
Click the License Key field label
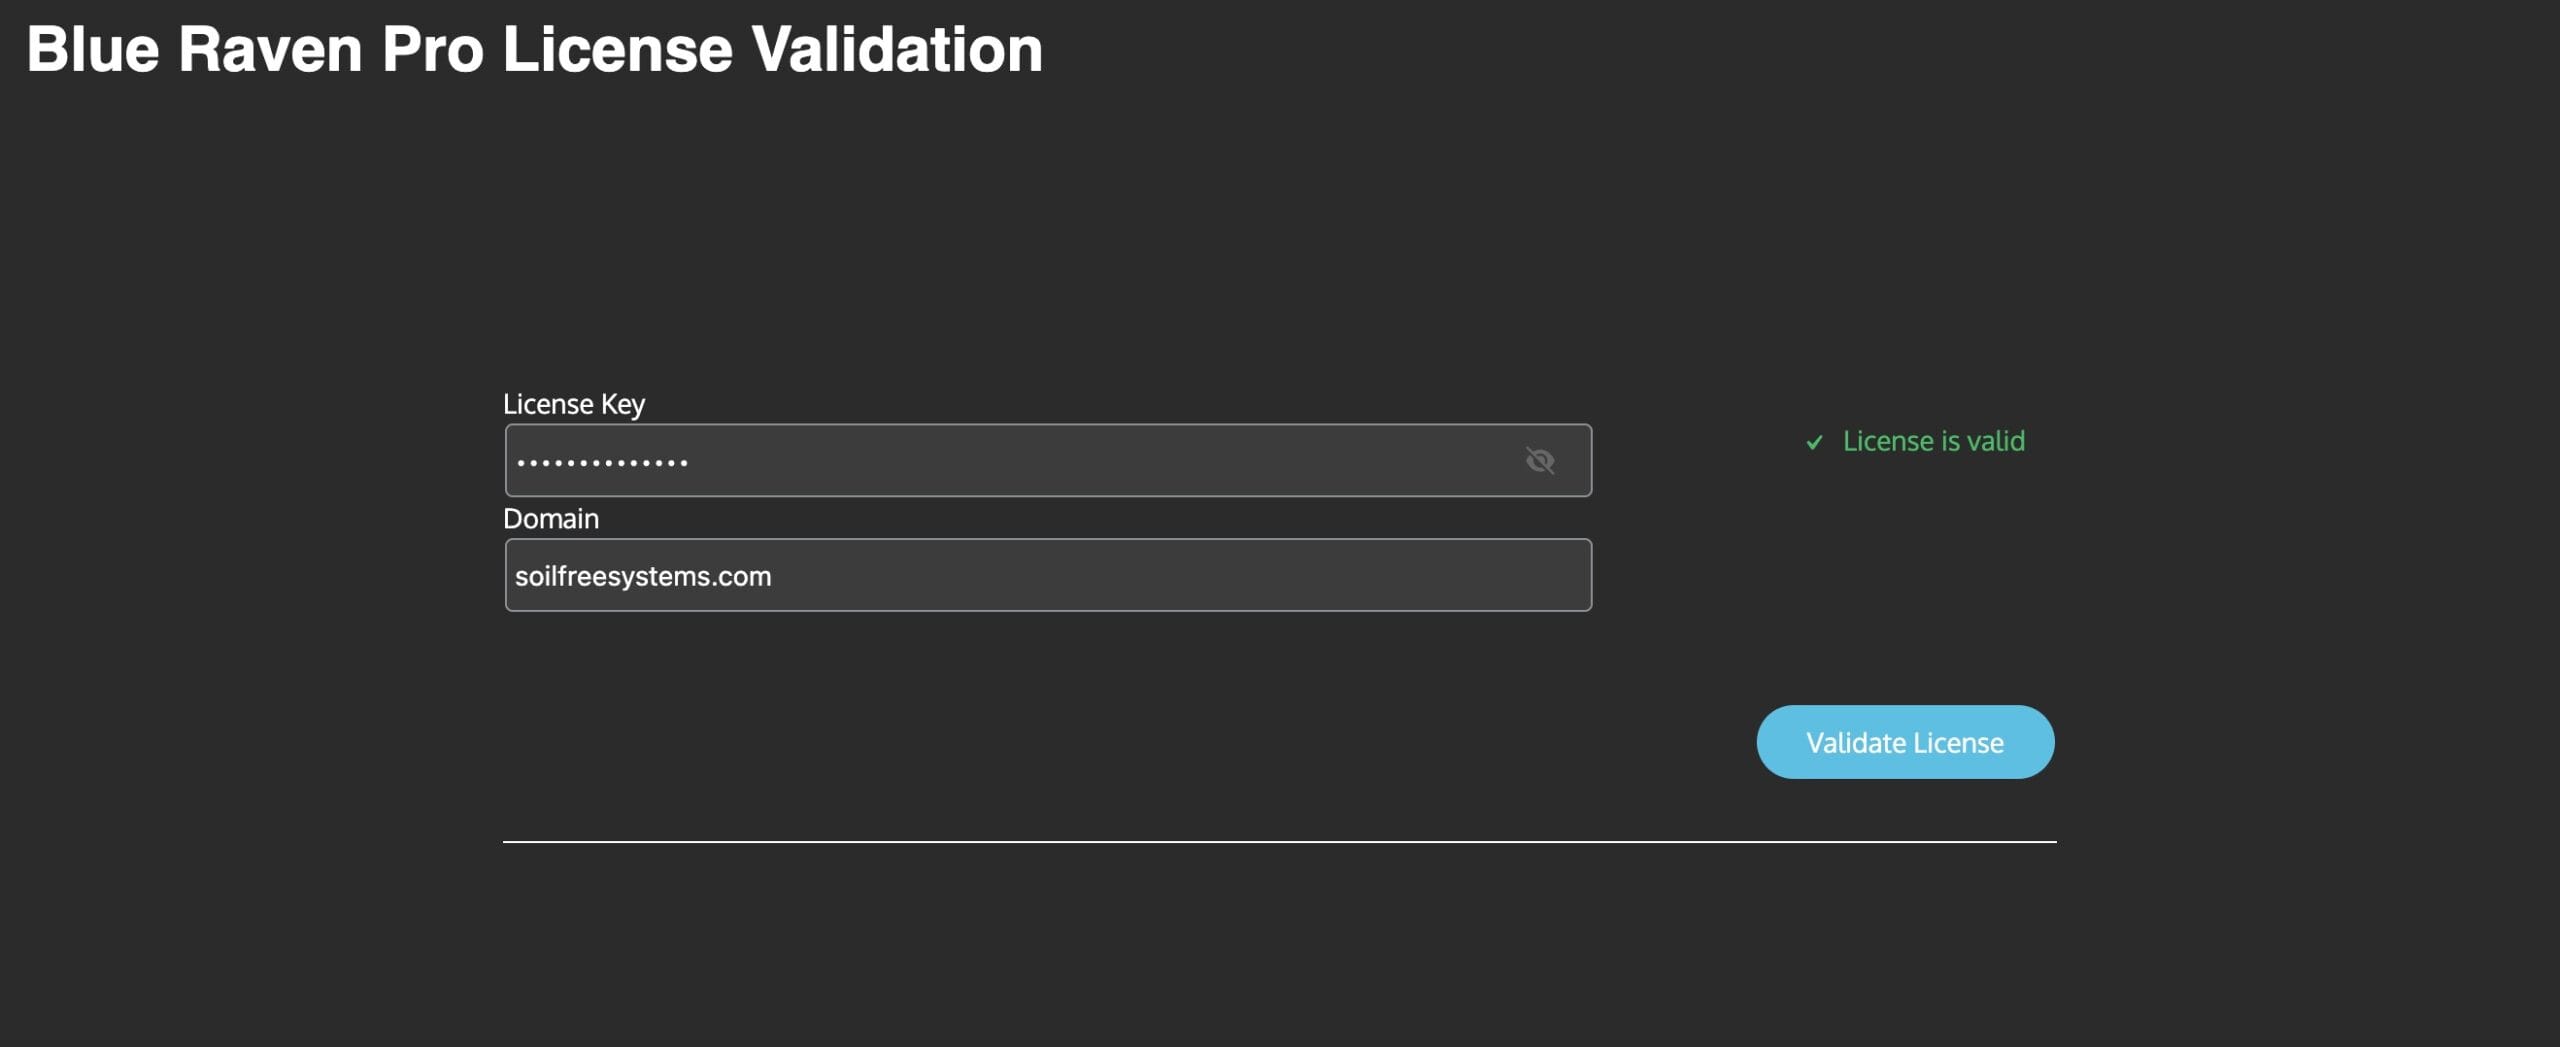click(574, 403)
